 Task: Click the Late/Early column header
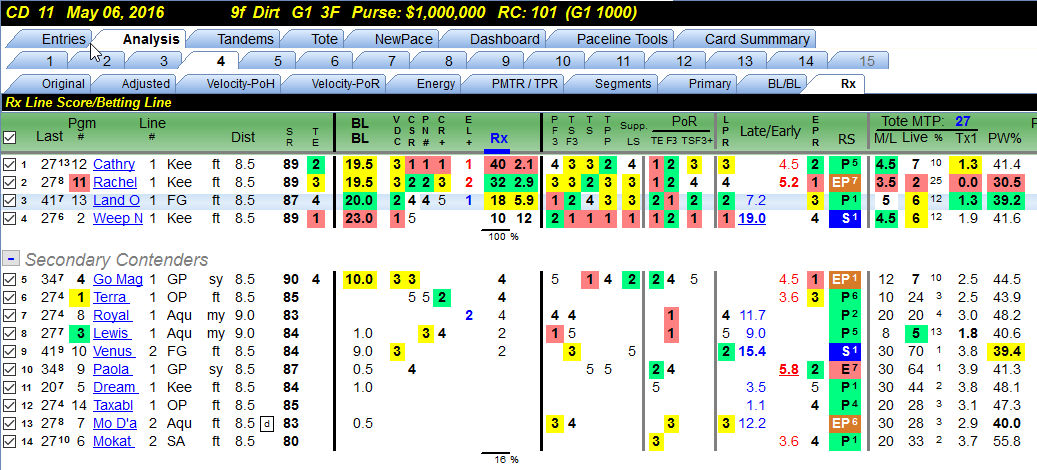(770, 131)
